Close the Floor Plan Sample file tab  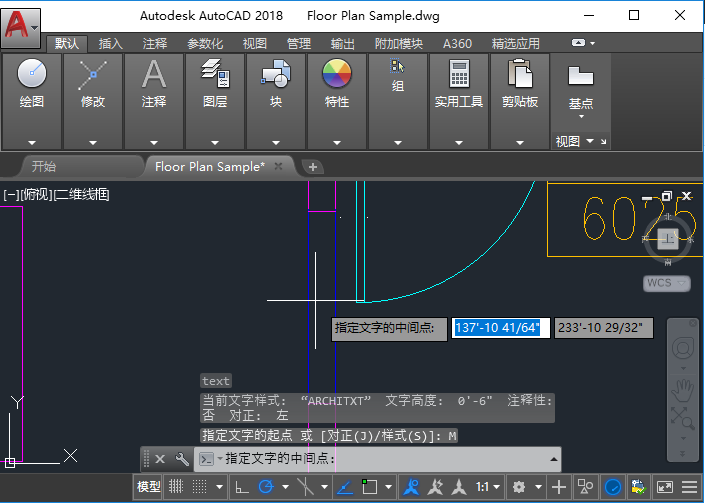click(278, 166)
